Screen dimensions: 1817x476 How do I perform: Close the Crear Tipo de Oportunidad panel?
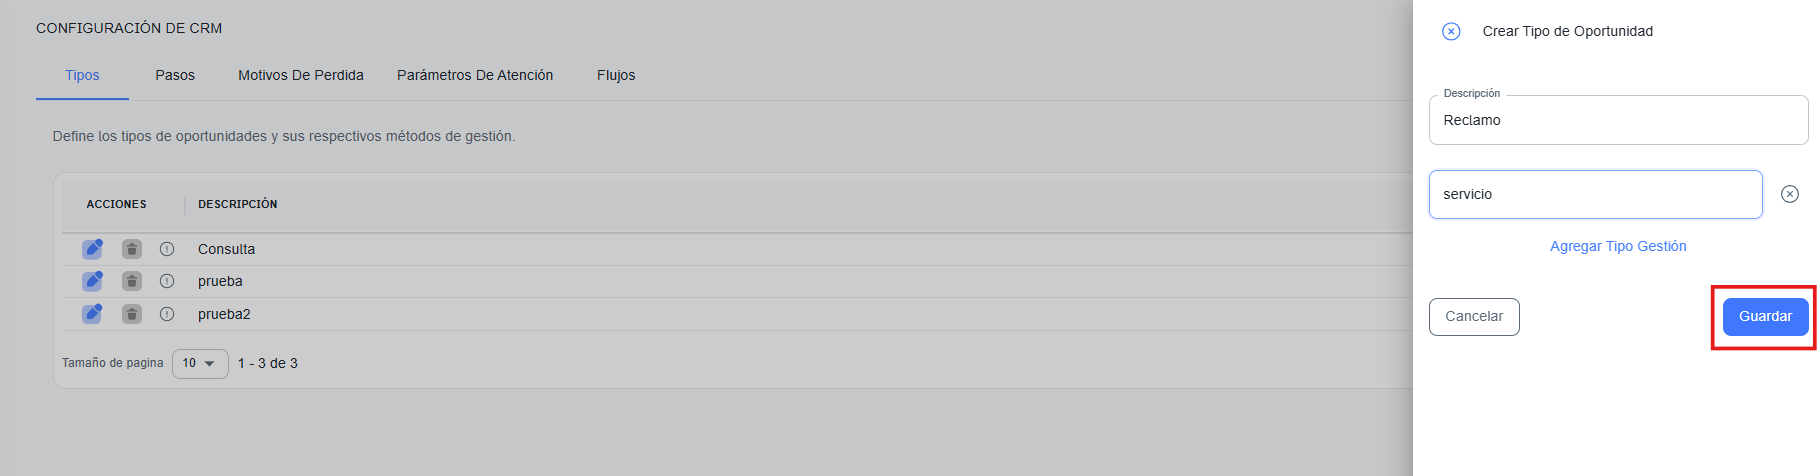tap(1451, 31)
